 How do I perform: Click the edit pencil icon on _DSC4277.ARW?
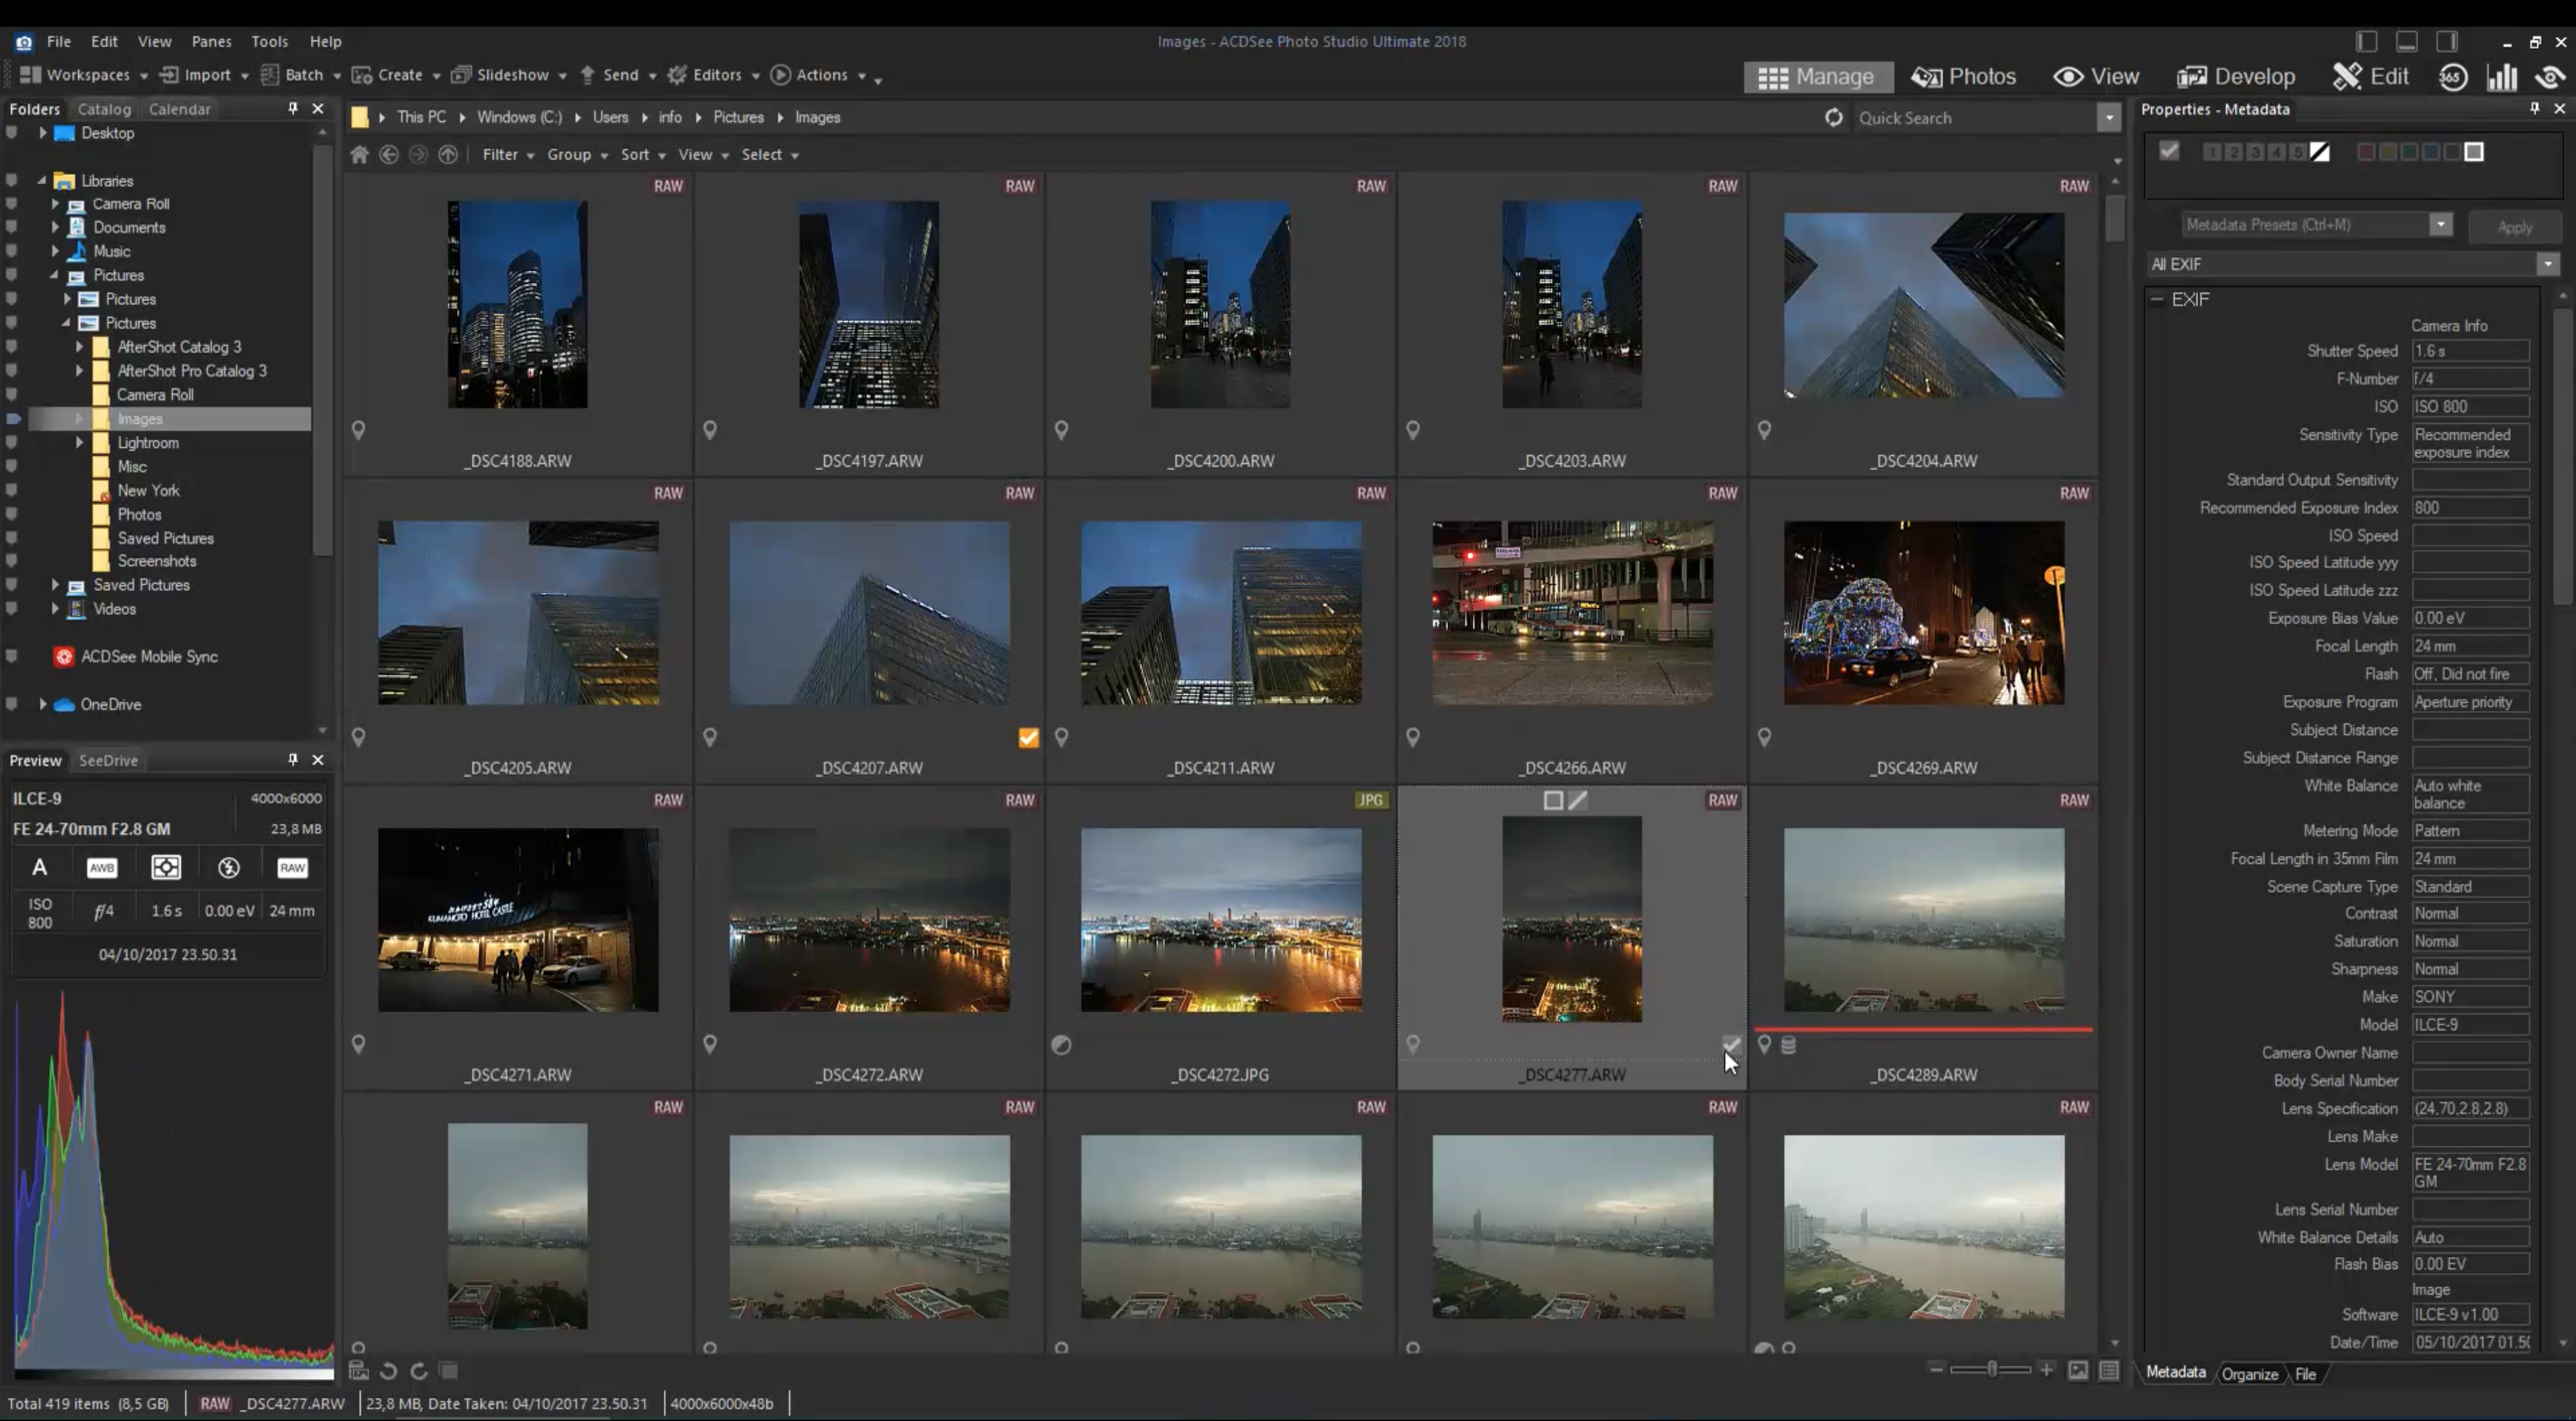tap(1578, 800)
